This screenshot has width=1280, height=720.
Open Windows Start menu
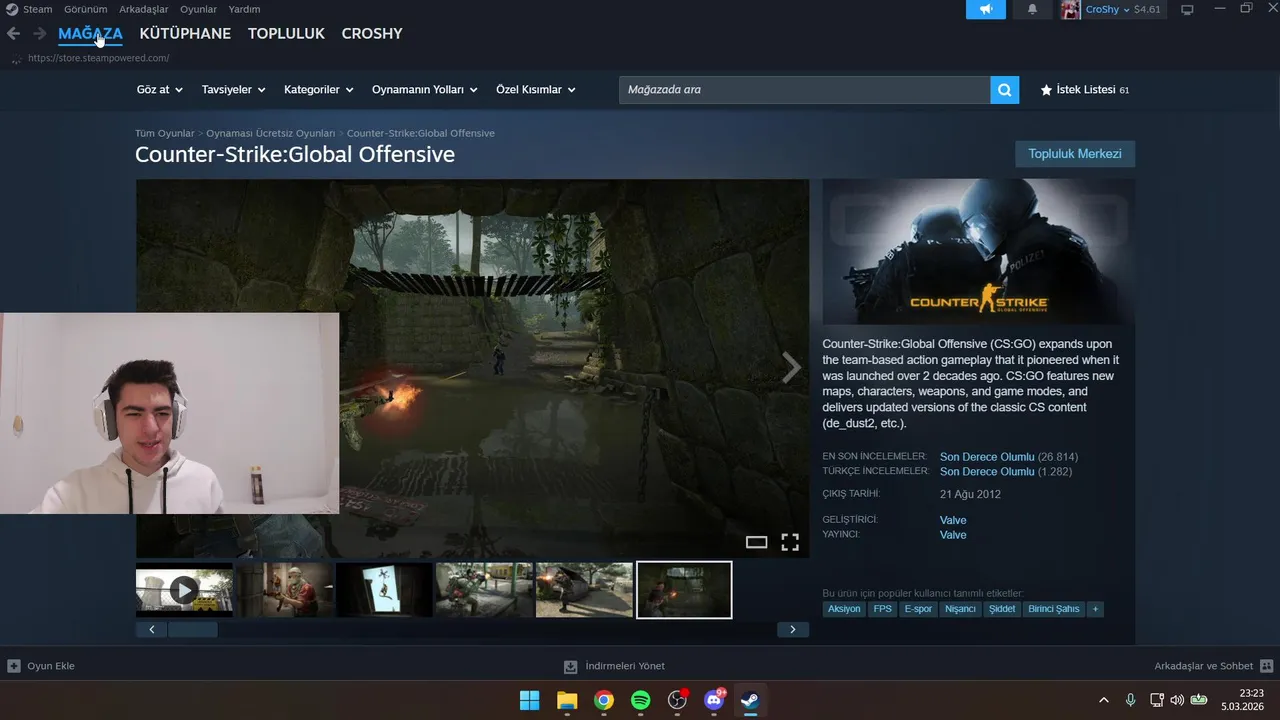coord(529,700)
